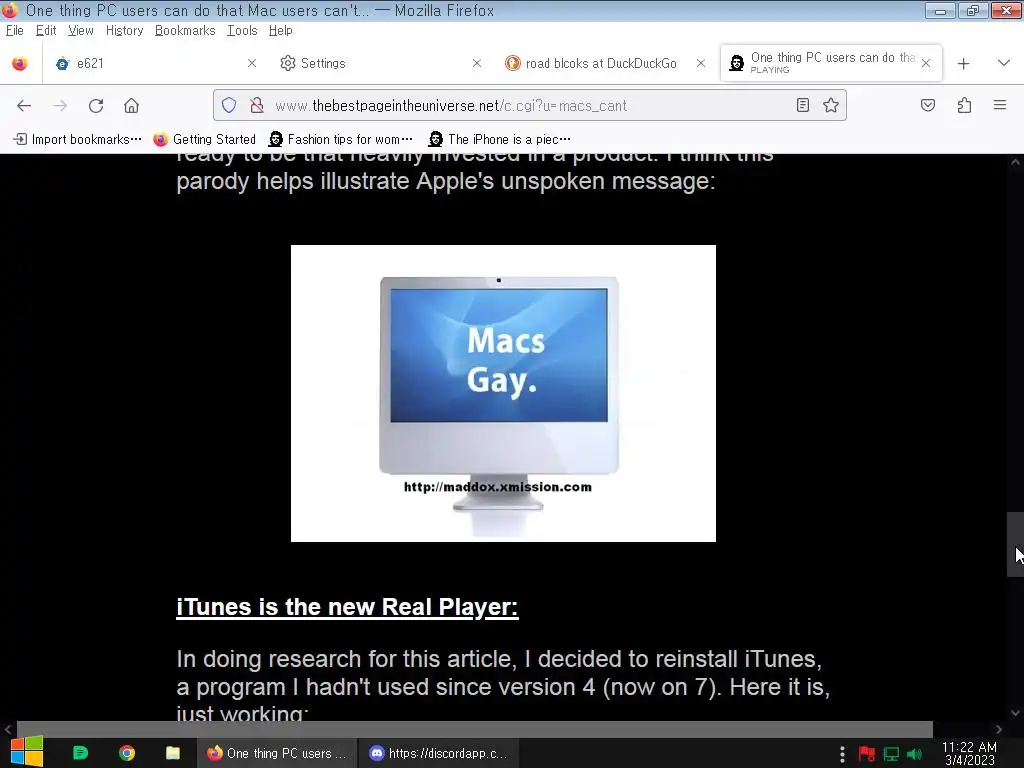The height and width of the screenshot is (768, 1024).
Task: Open Getting Started bookmark
Action: click(204, 139)
